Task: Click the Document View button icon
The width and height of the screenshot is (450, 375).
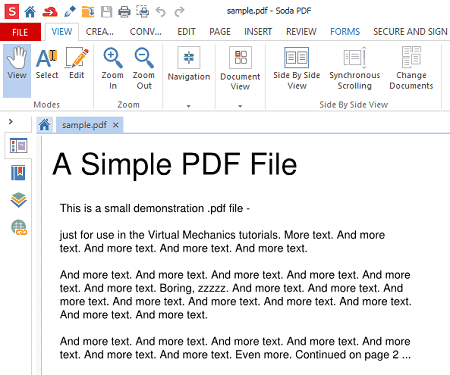Action: pos(240,57)
